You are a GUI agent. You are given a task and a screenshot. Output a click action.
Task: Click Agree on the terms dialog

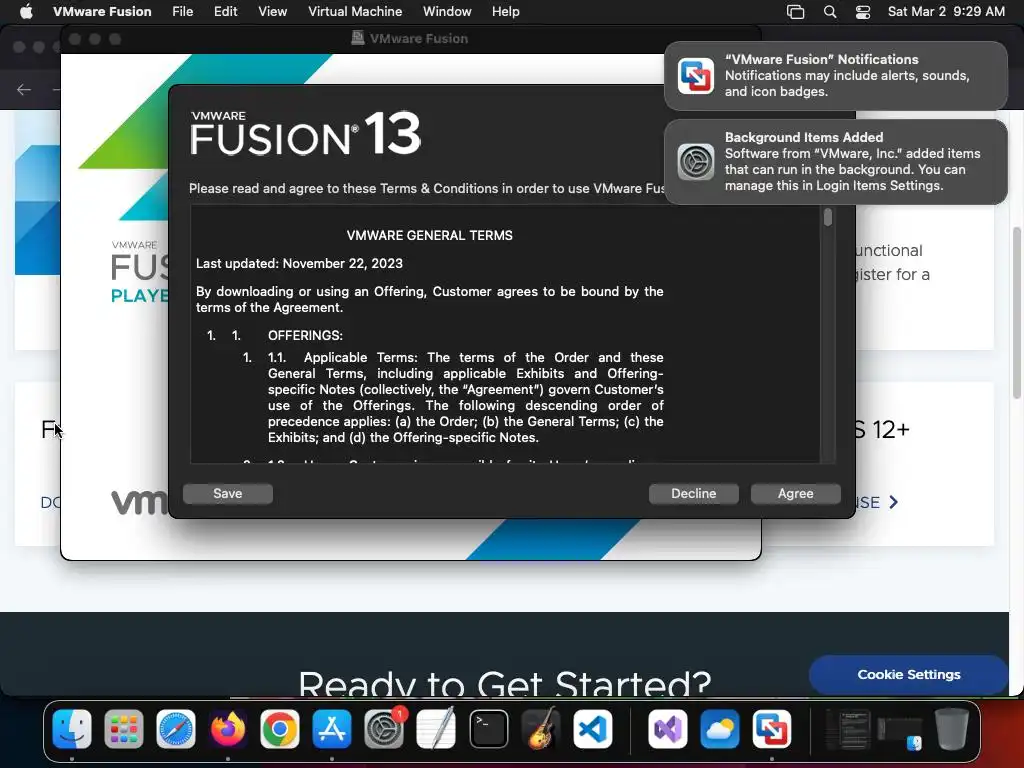pos(795,494)
